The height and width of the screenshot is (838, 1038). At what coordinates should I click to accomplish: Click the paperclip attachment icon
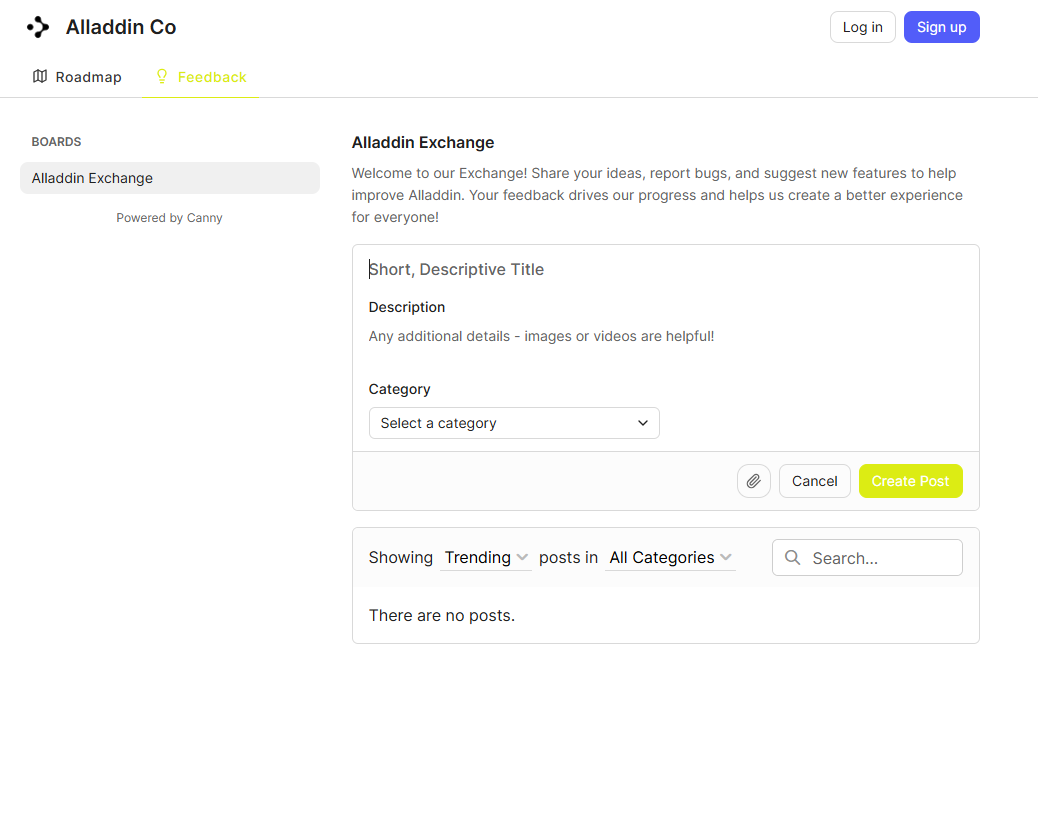click(753, 481)
